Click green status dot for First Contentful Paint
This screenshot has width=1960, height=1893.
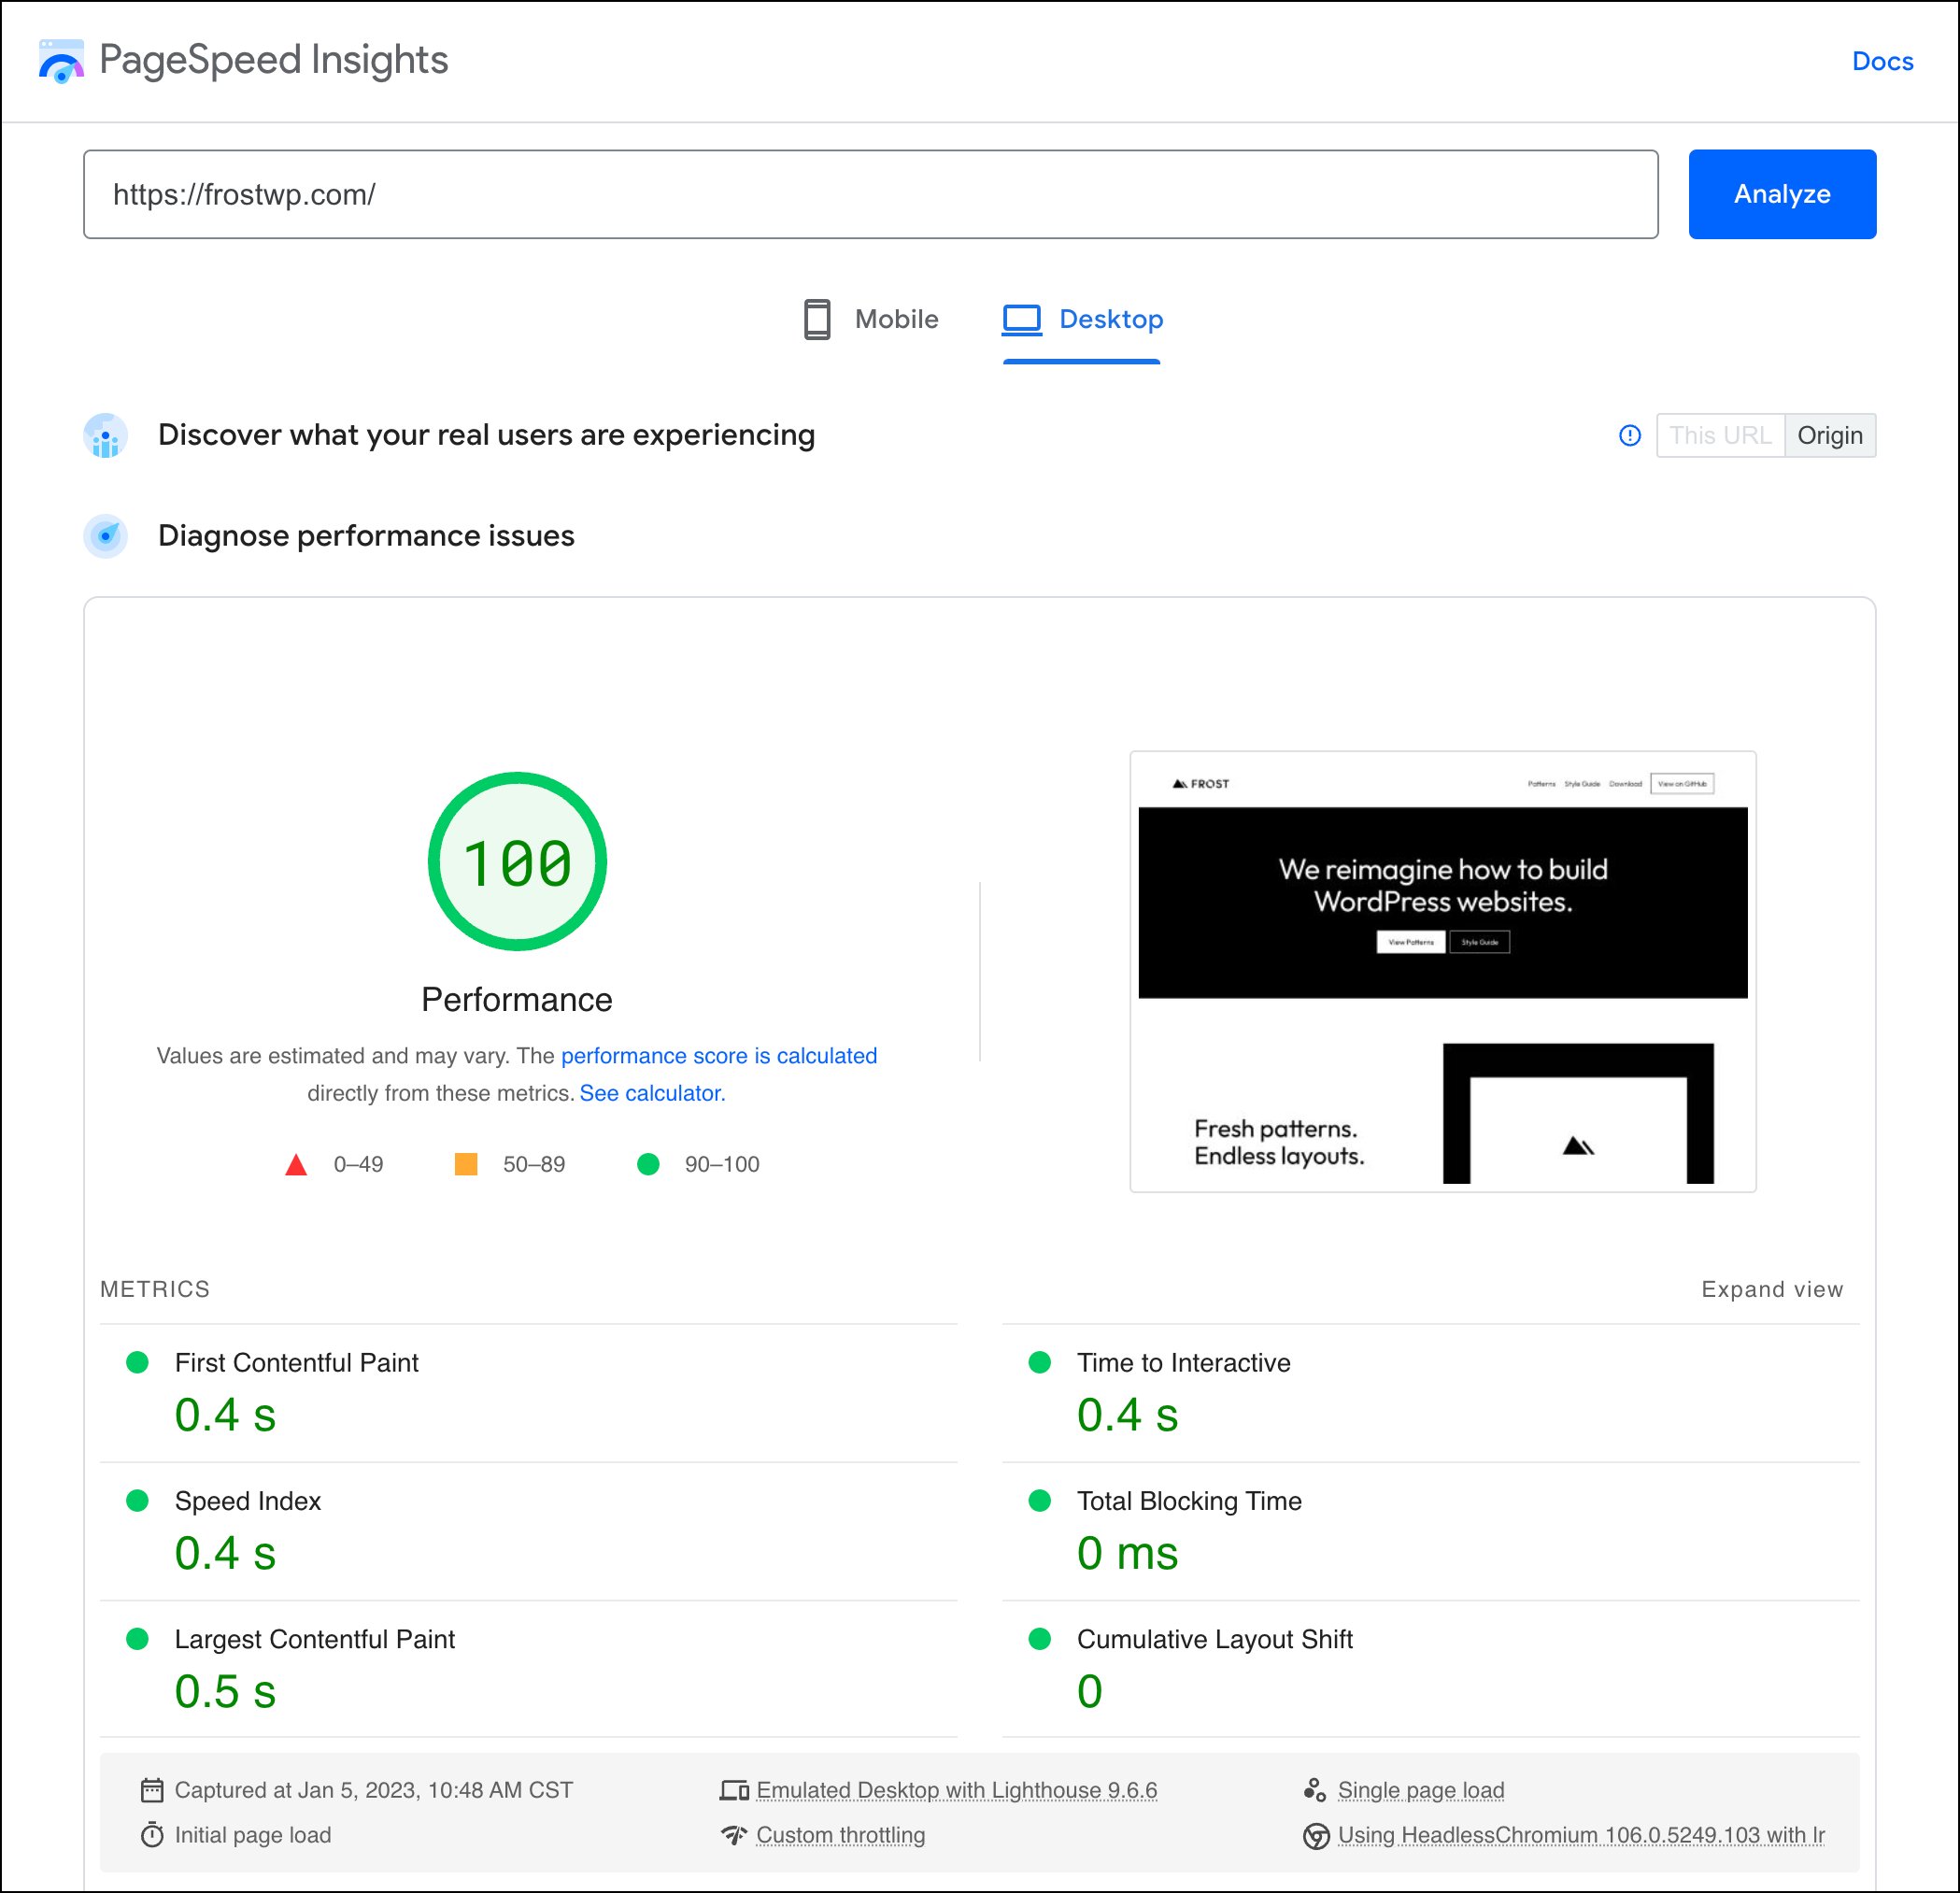[138, 1362]
